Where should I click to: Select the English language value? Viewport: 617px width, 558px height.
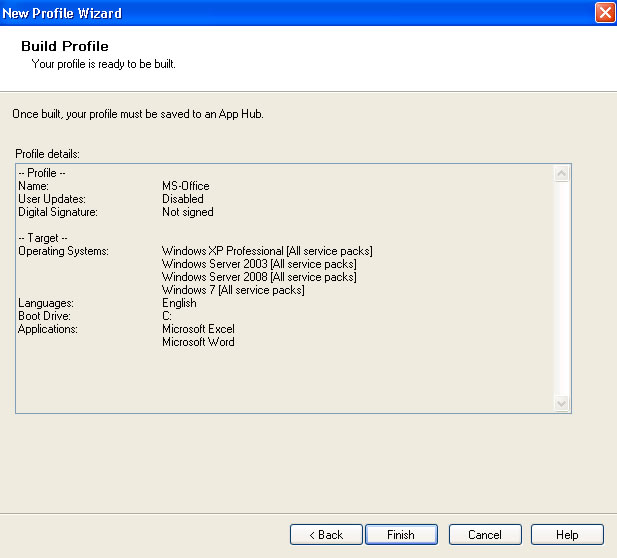(179, 303)
